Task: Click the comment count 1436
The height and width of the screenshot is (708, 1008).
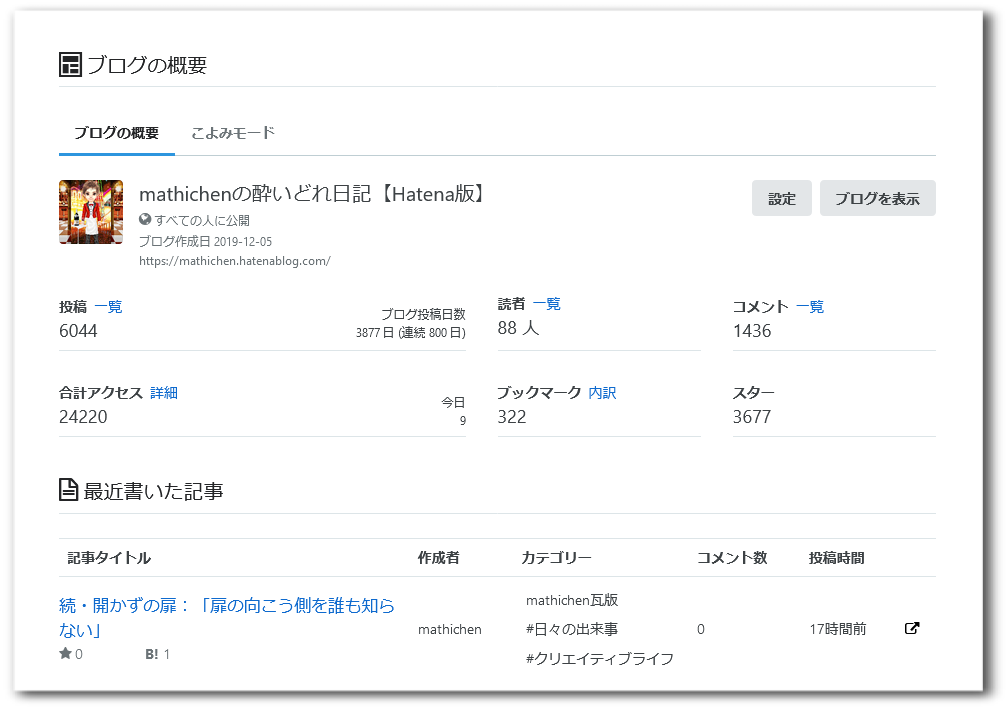Action: tap(752, 331)
